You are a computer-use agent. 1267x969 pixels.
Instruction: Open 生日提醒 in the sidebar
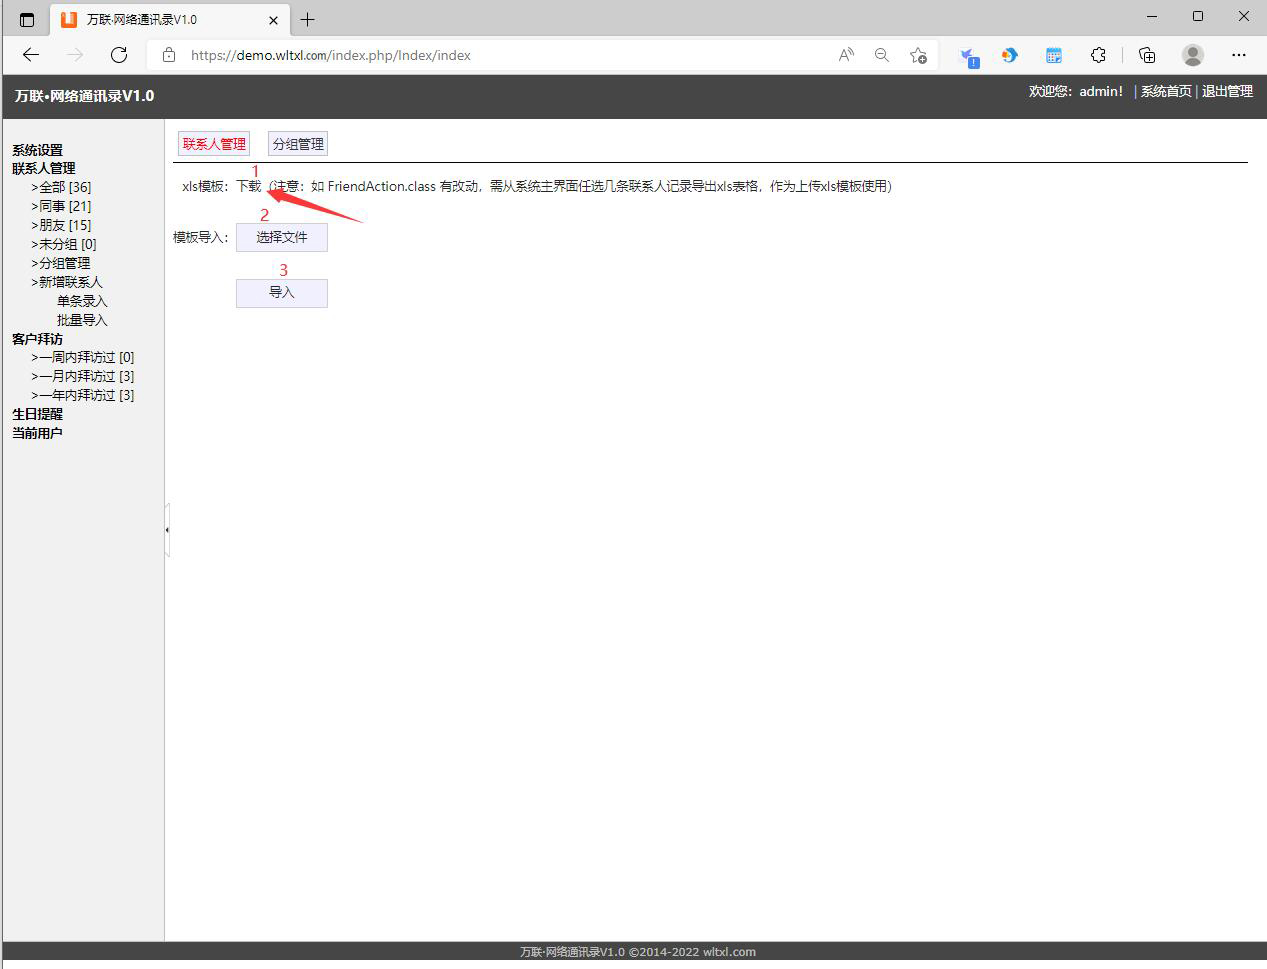pyautogui.click(x=37, y=414)
